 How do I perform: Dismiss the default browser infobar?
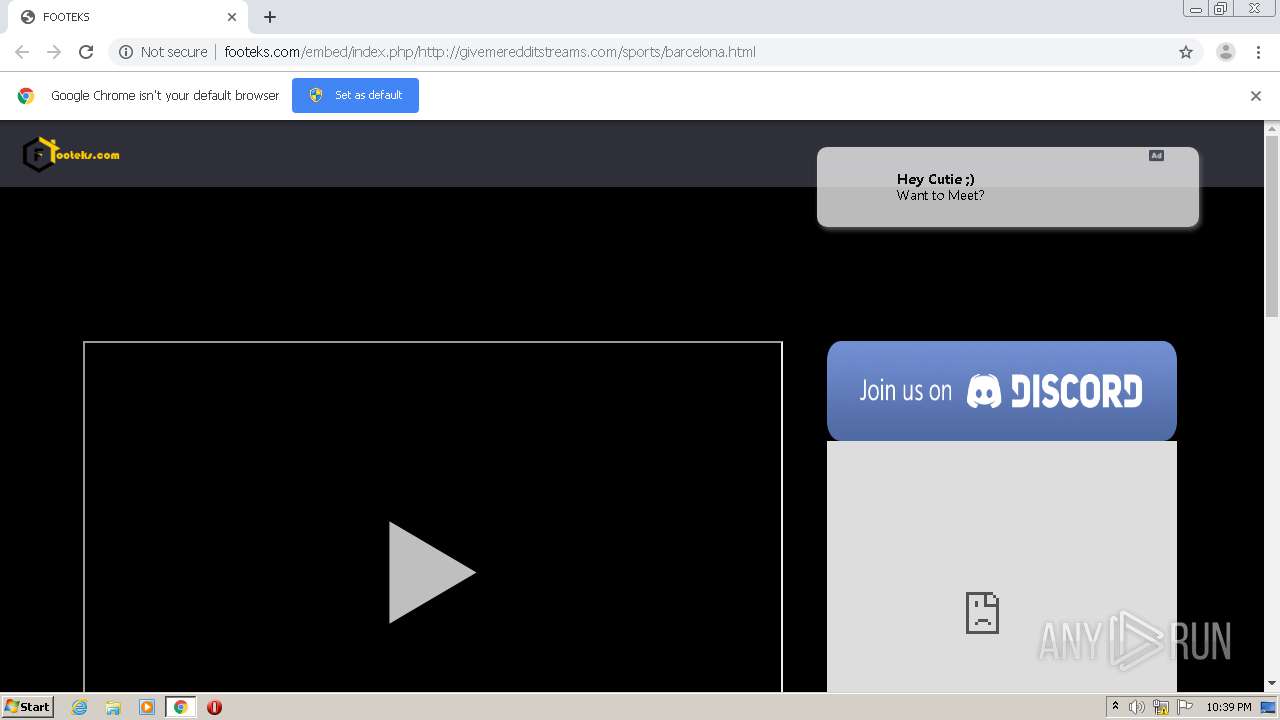pos(1256,96)
